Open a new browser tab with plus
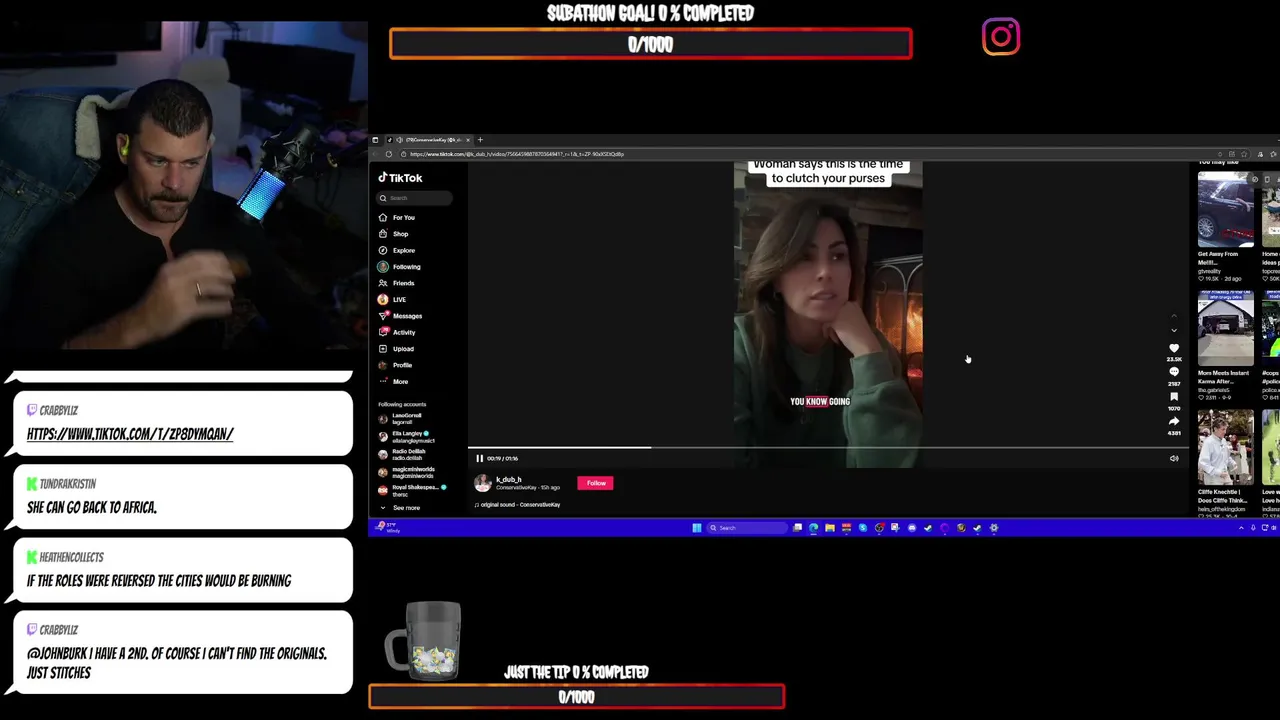1280x720 pixels. (x=480, y=140)
